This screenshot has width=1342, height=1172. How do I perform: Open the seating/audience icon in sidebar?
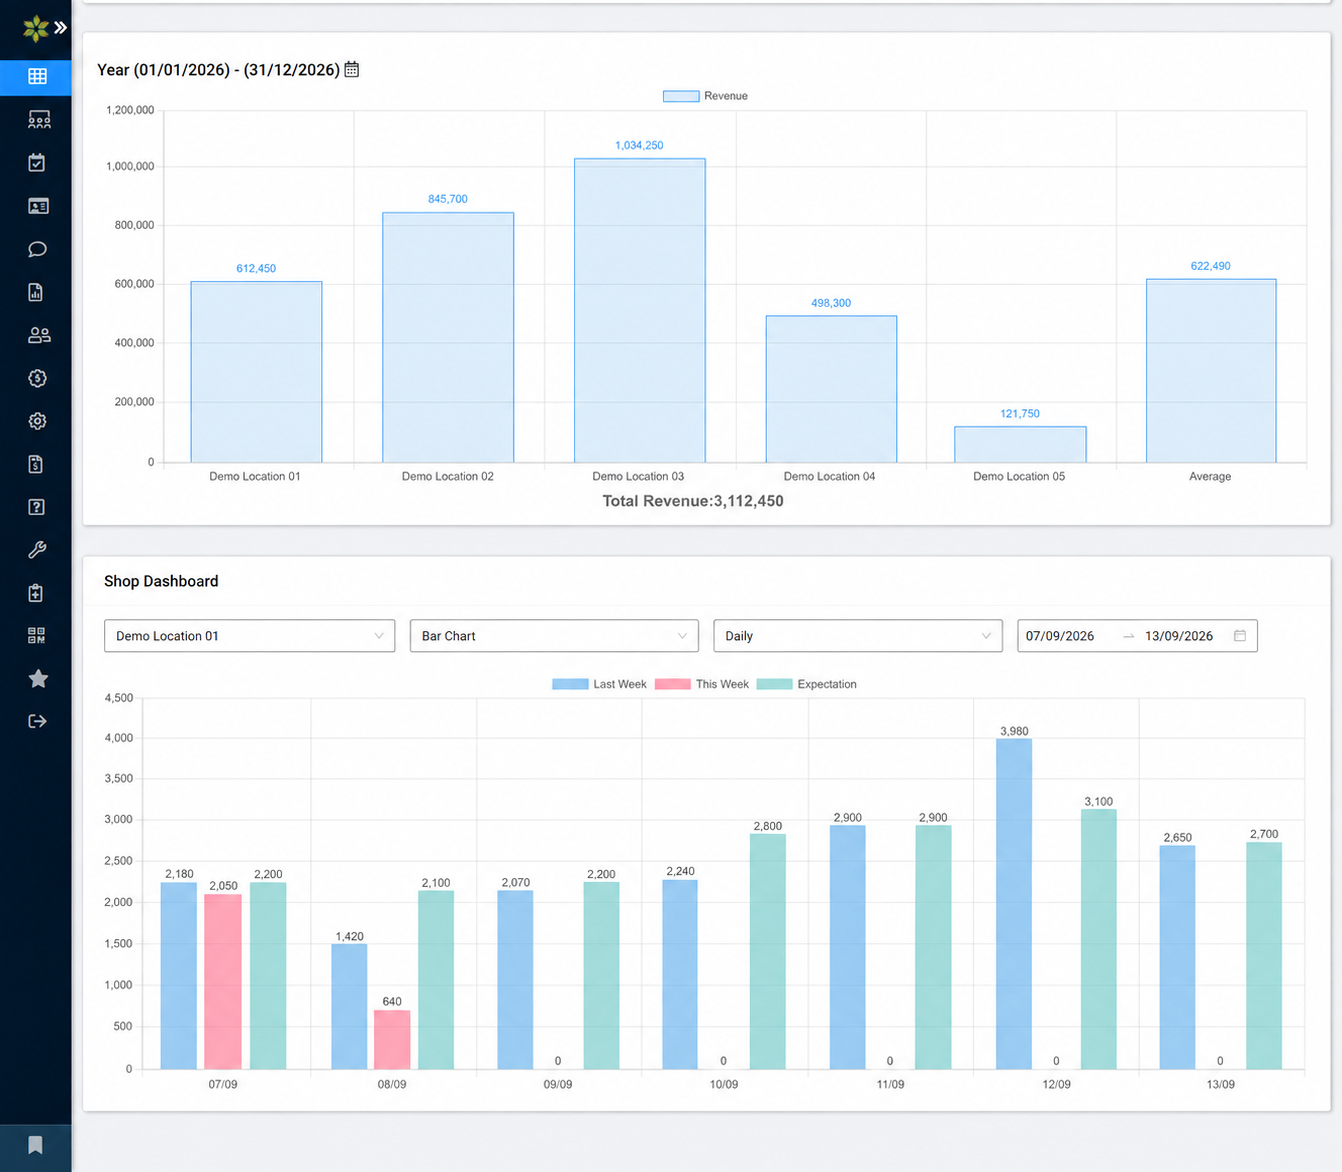tap(38, 119)
